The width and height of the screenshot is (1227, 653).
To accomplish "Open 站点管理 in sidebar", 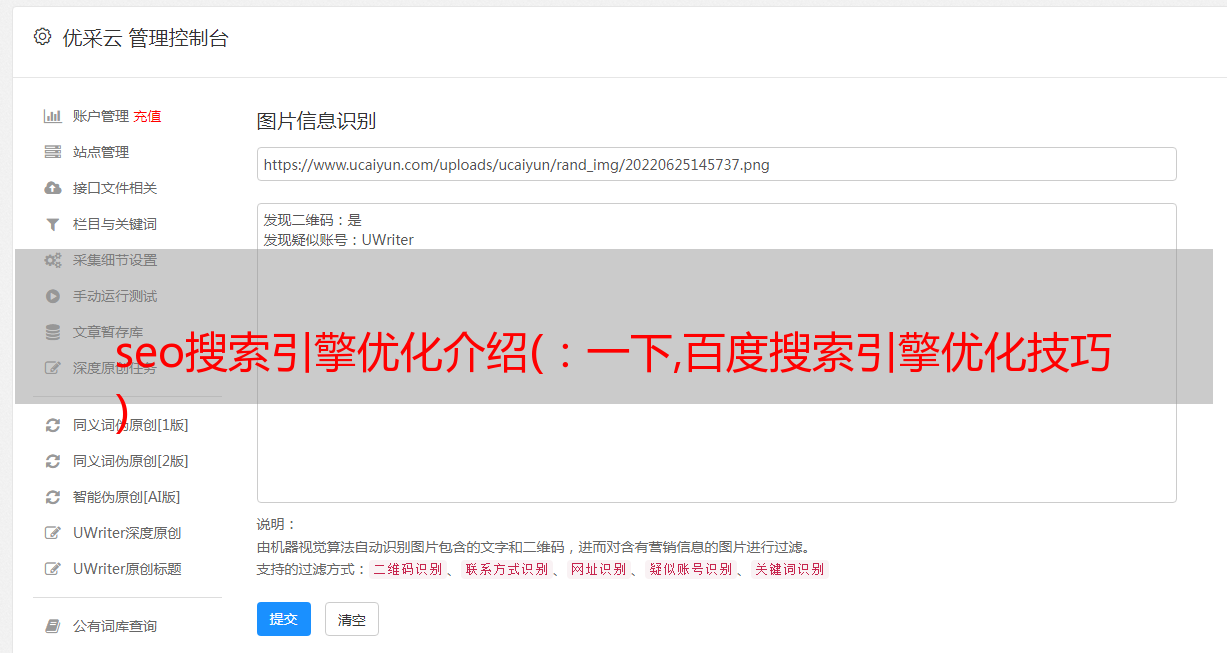I will (101, 152).
